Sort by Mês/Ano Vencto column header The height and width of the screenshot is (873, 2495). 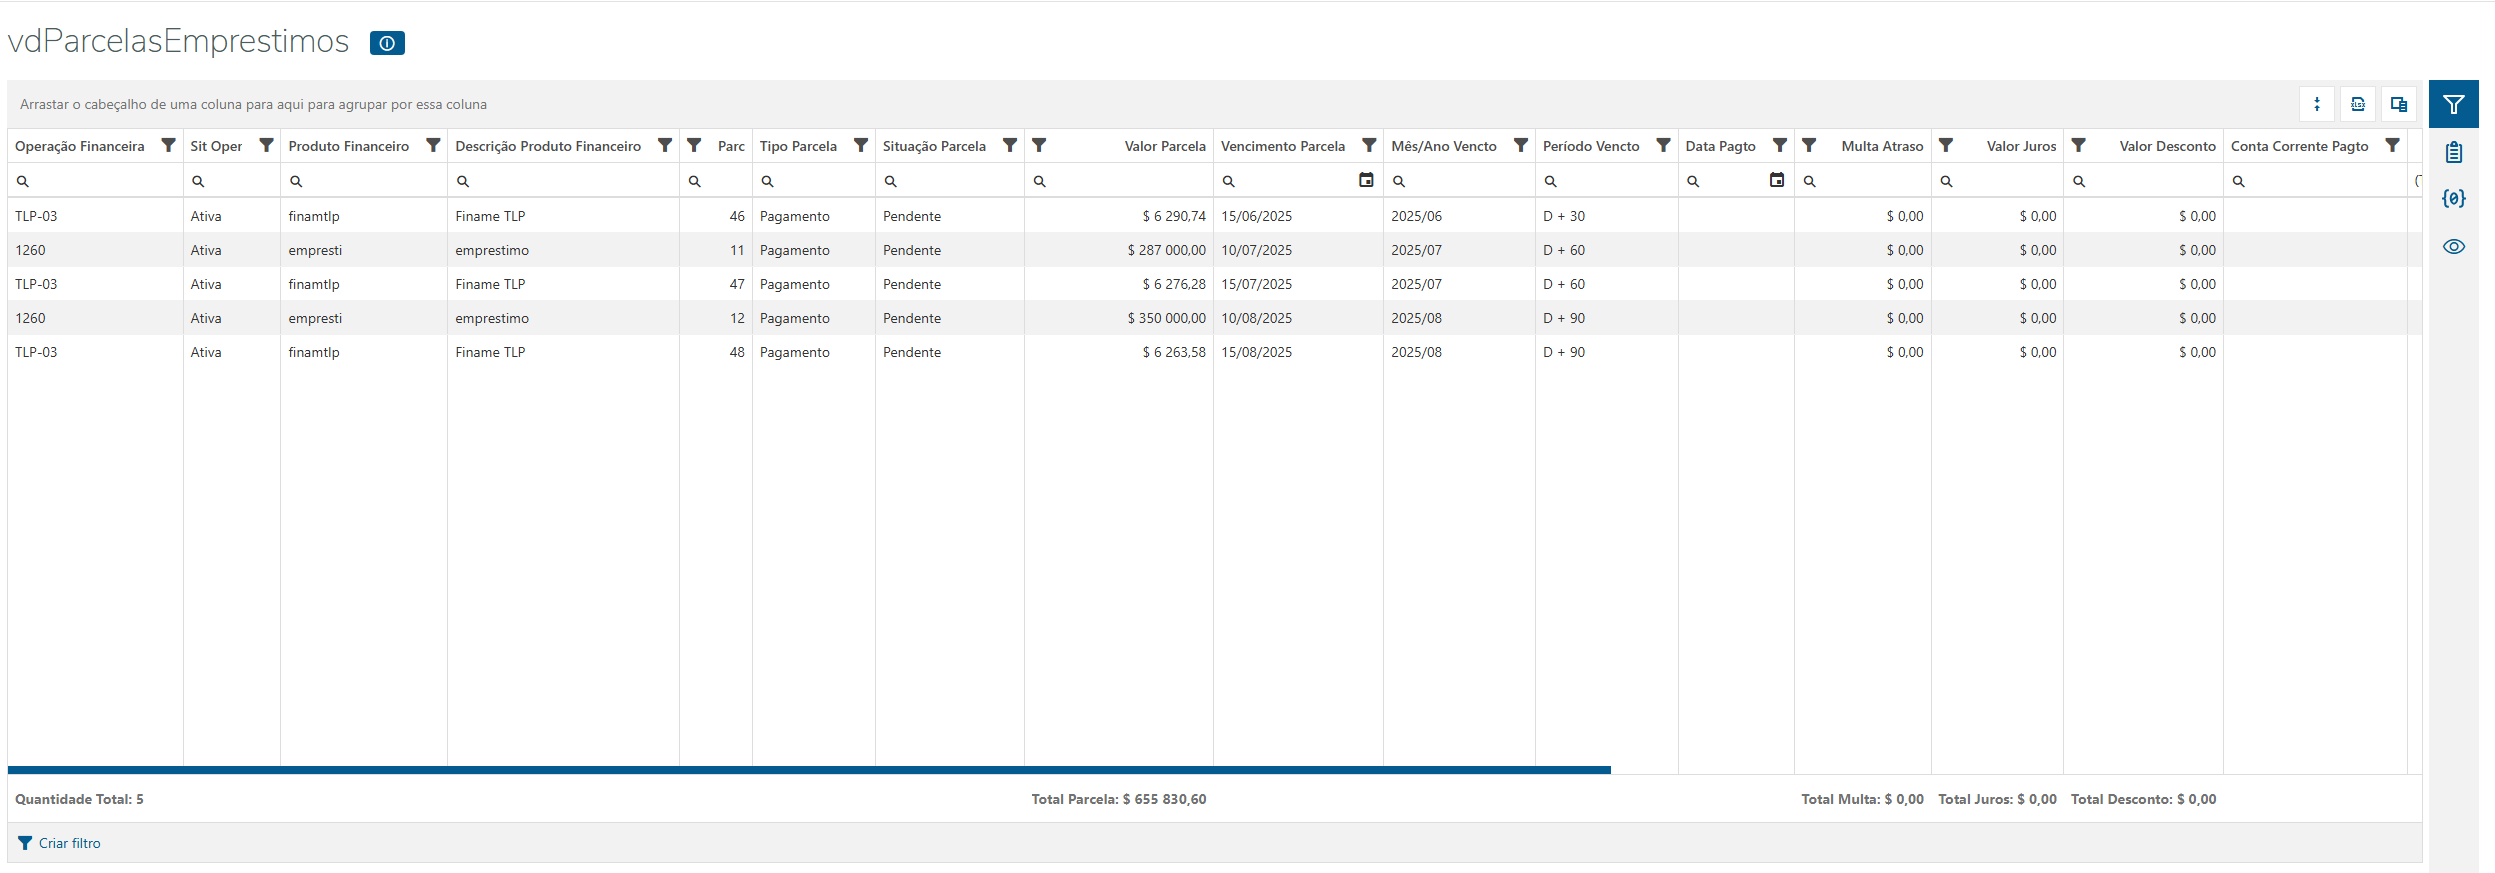pyautogui.click(x=1443, y=146)
